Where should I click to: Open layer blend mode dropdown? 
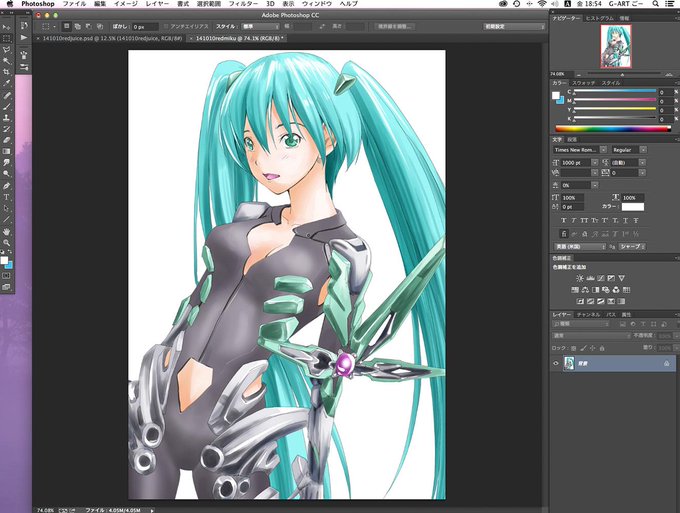(x=591, y=336)
